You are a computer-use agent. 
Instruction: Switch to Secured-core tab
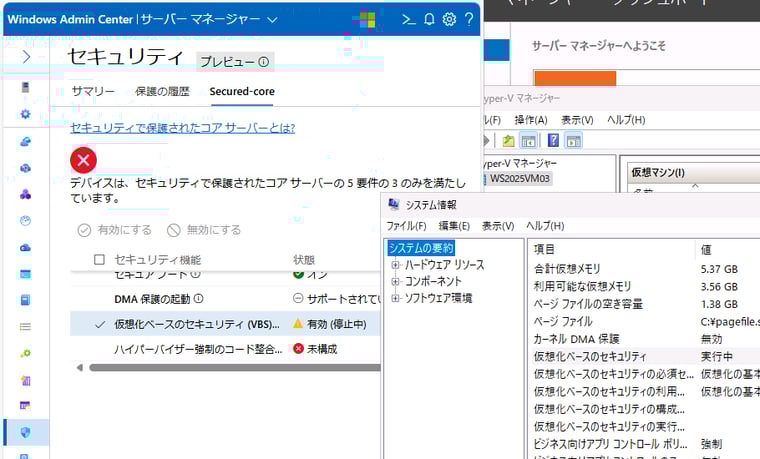pos(242,91)
